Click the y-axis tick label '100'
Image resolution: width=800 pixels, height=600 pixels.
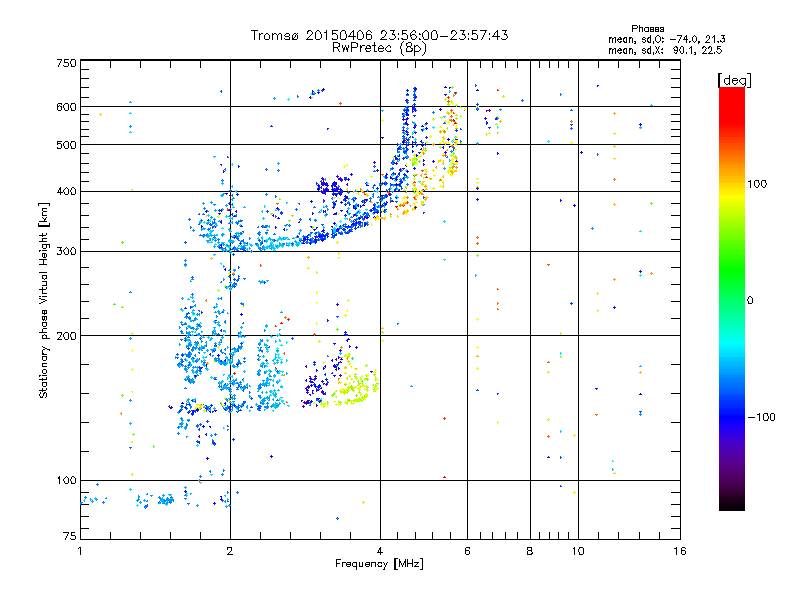click(x=66, y=481)
